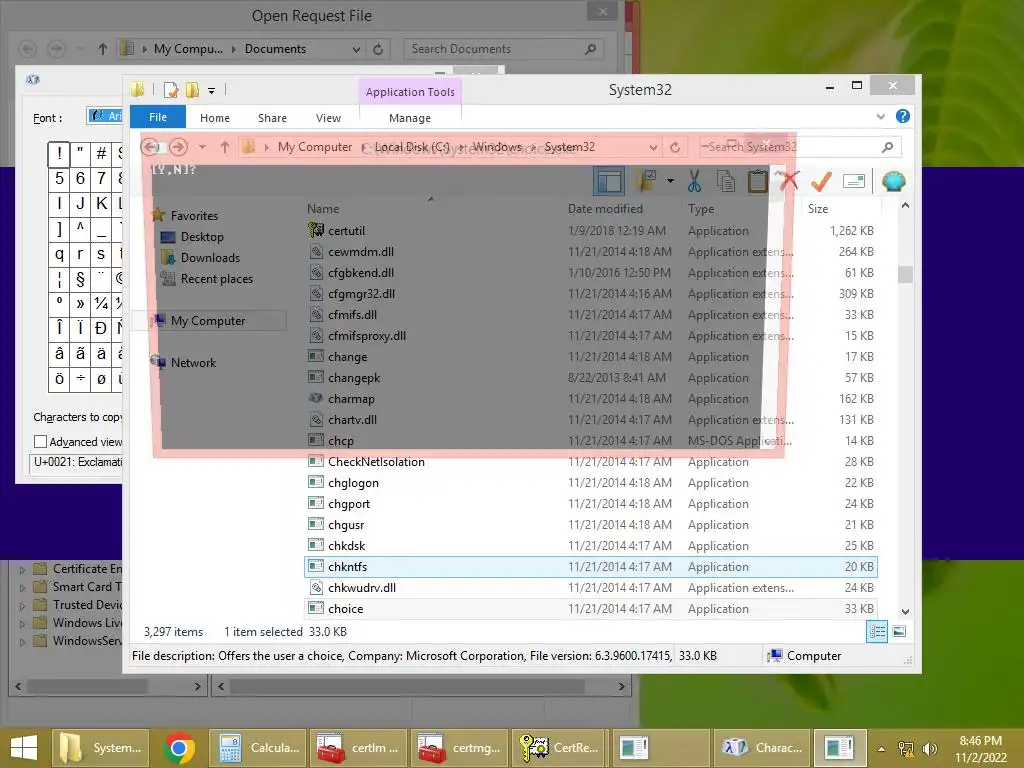The width and height of the screenshot is (1024, 768).
Task: Switch to the large icons view layout
Action: tap(899, 632)
